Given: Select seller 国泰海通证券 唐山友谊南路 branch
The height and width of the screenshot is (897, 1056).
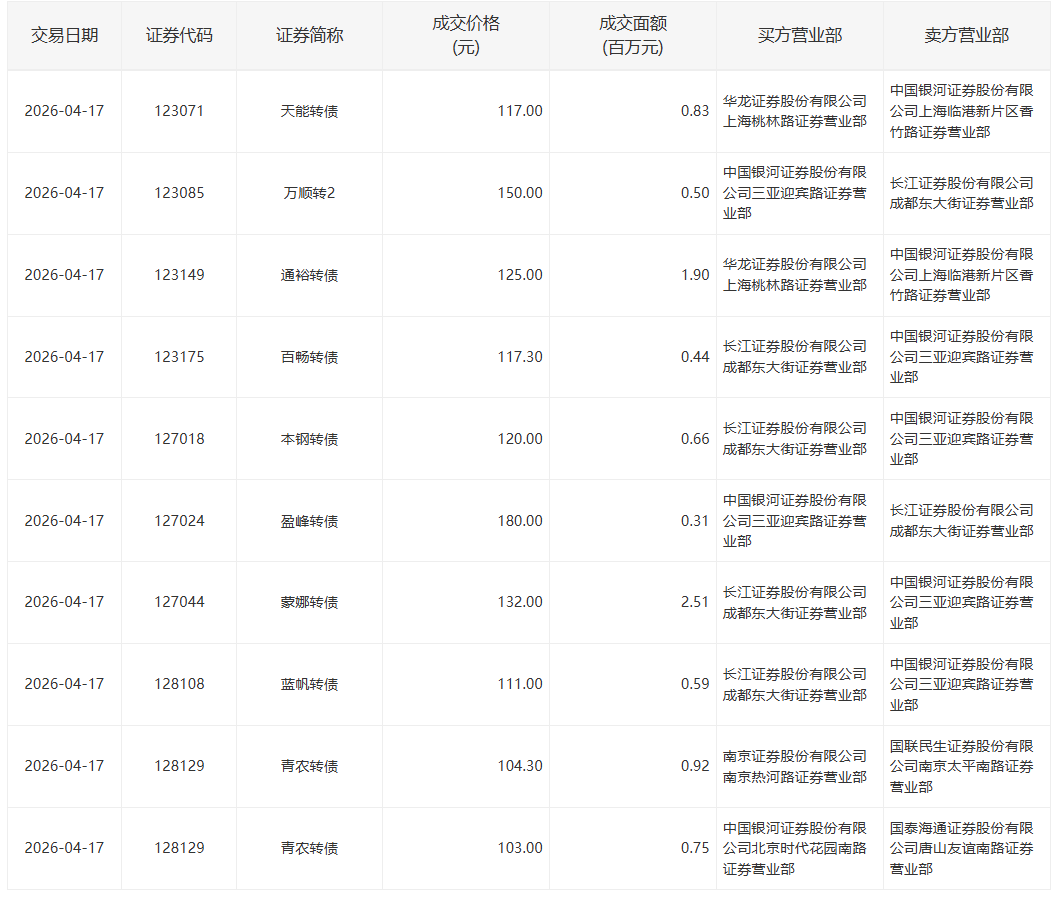Looking at the screenshot, I should click(x=962, y=848).
